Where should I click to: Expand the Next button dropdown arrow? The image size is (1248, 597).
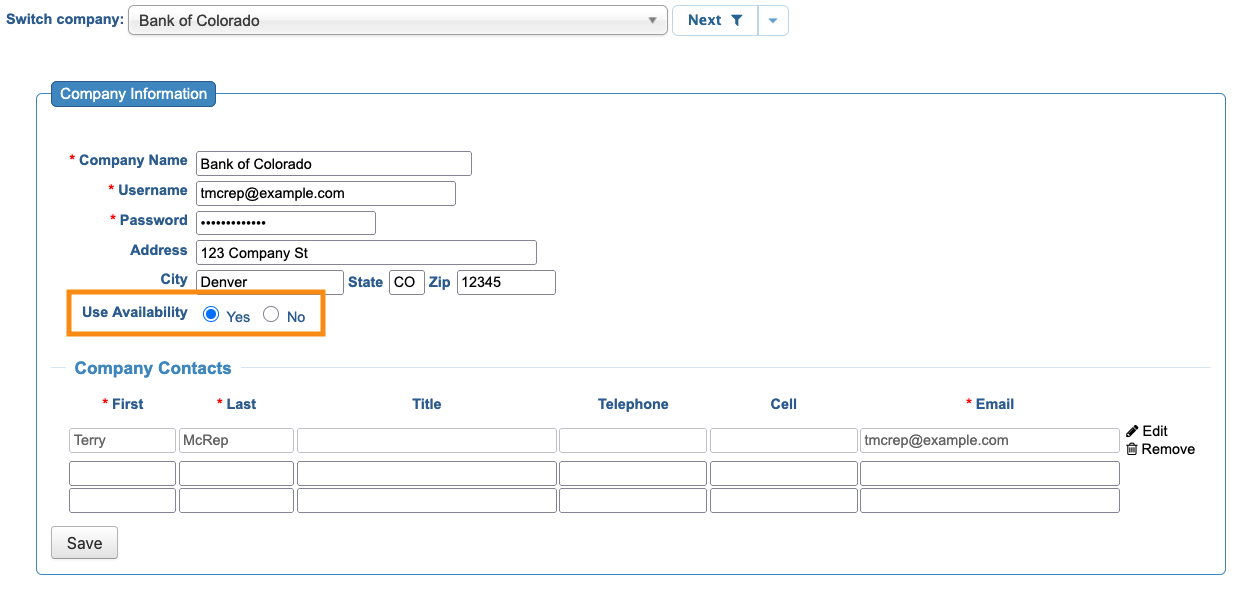coord(773,20)
